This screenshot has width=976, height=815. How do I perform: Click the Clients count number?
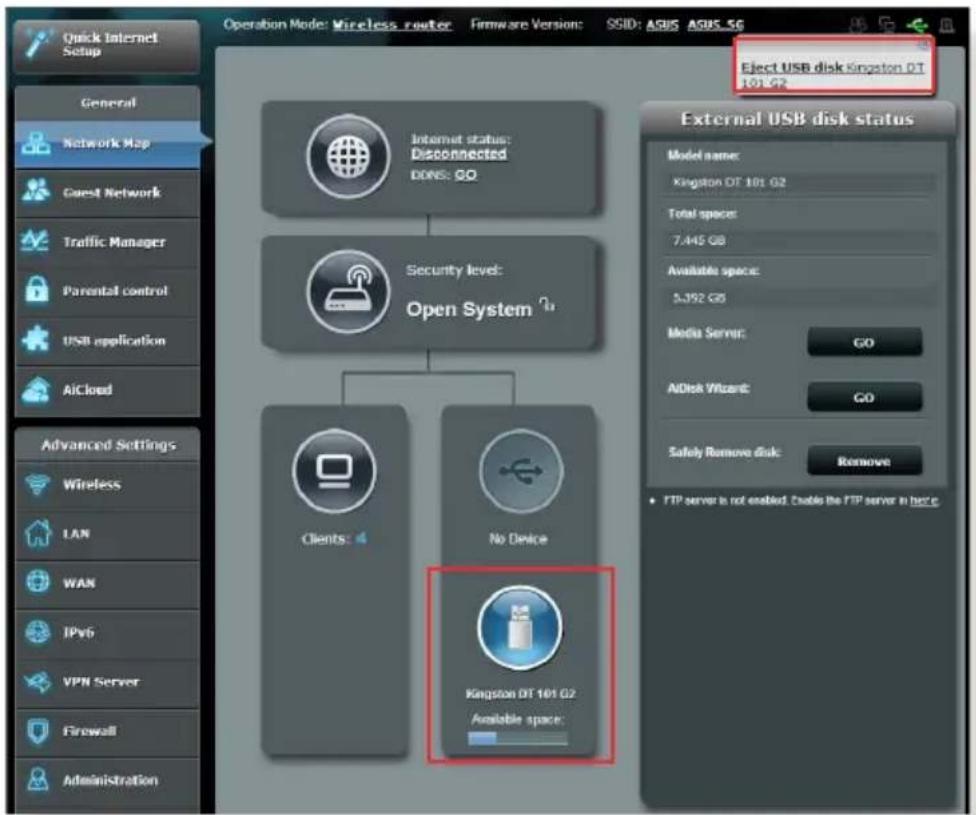click(x=361, y=539)
